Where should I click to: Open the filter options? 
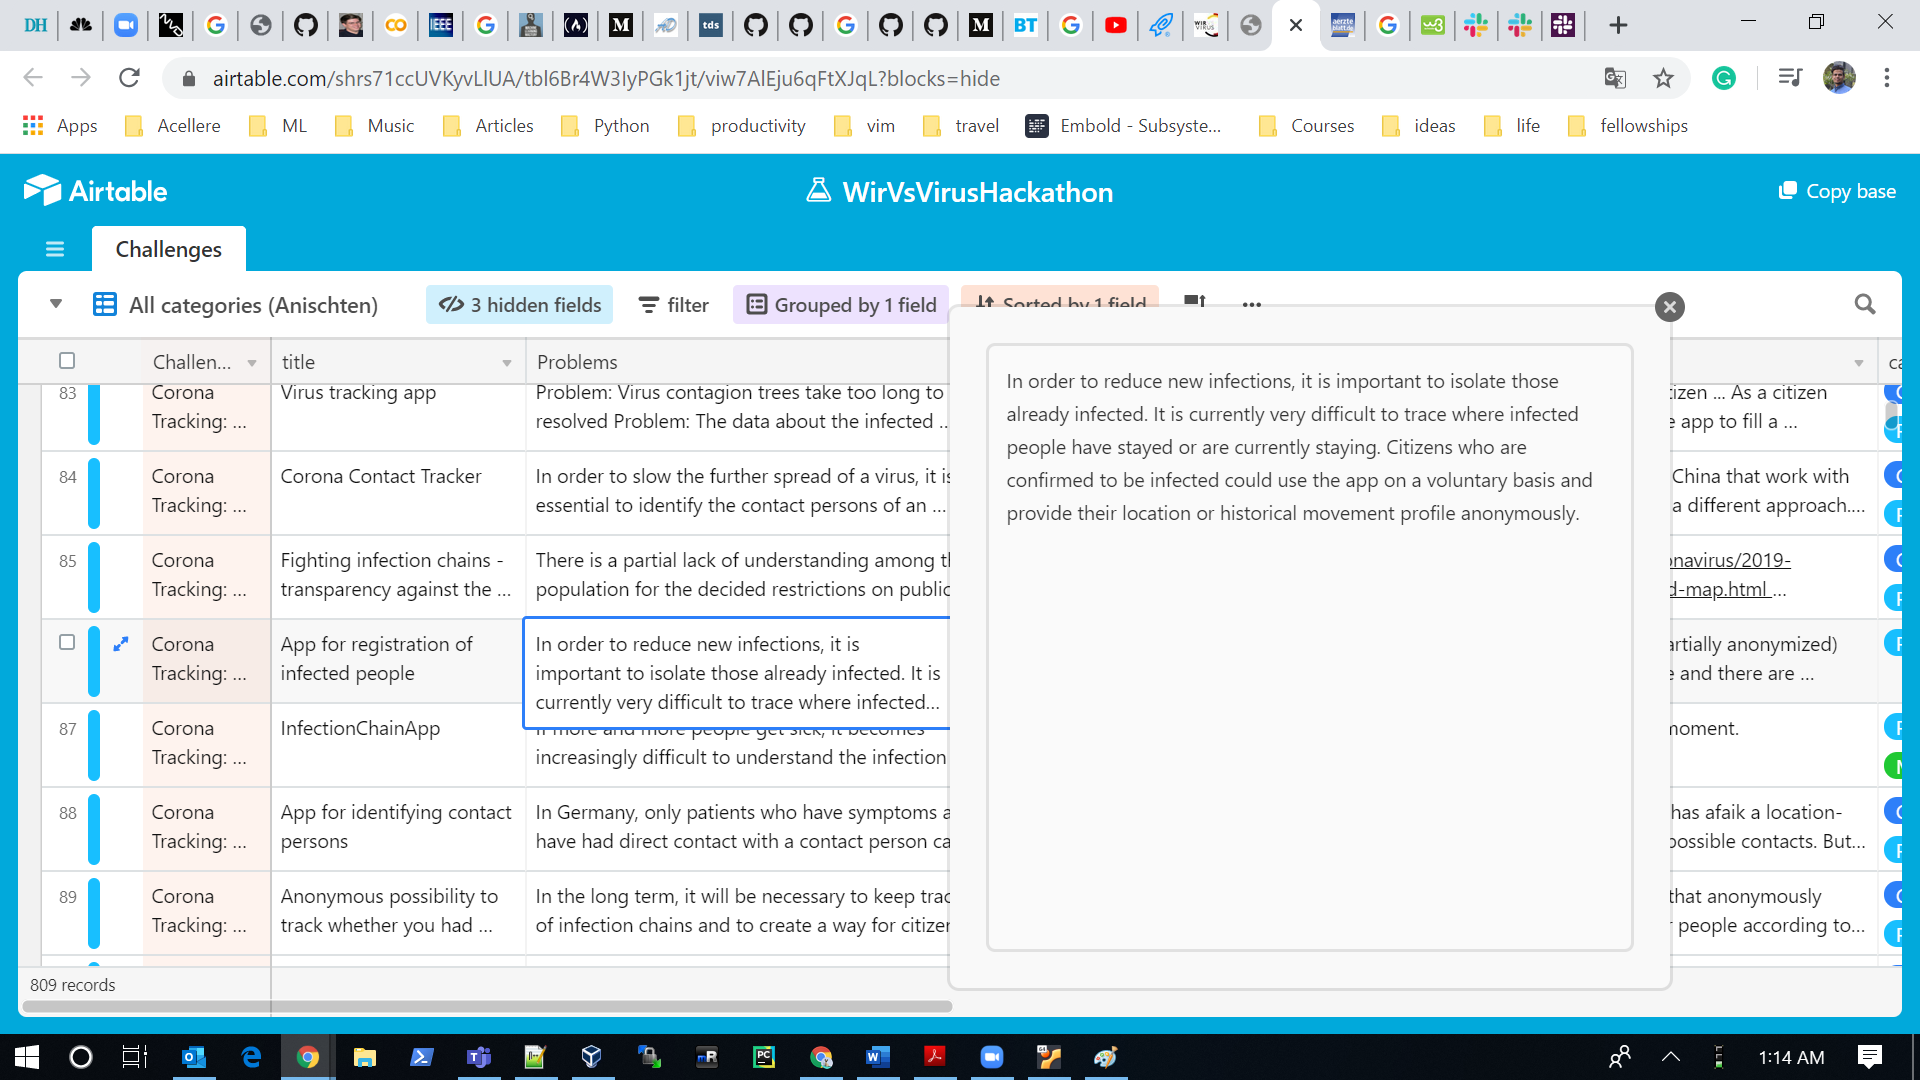point(674,305)
